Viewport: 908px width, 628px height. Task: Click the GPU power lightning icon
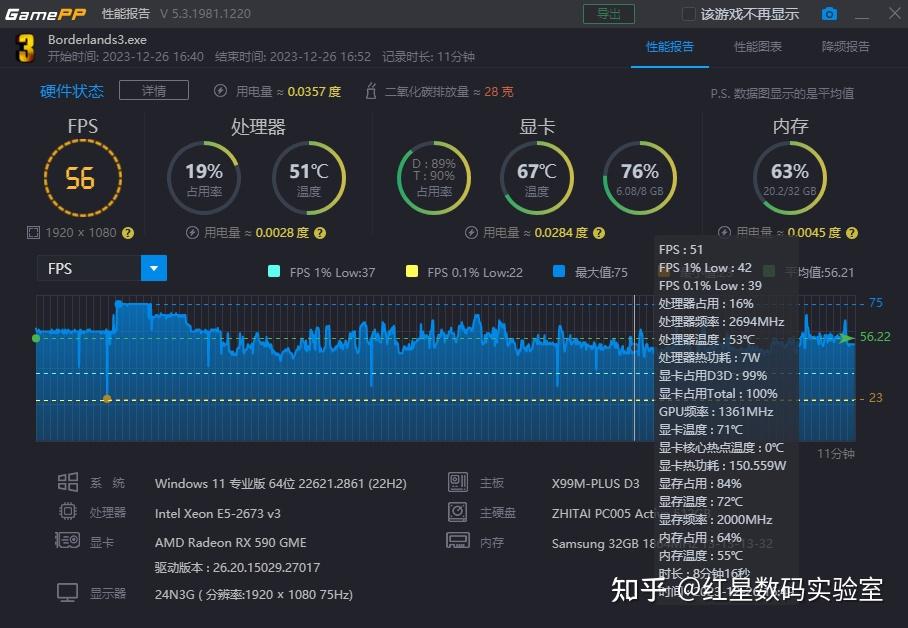pos(471,233)
